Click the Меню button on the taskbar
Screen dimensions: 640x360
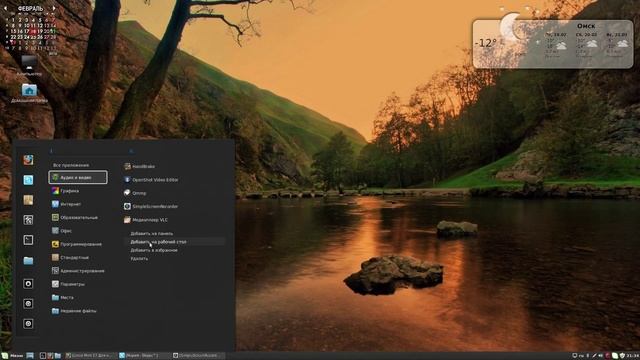[12, 356]
